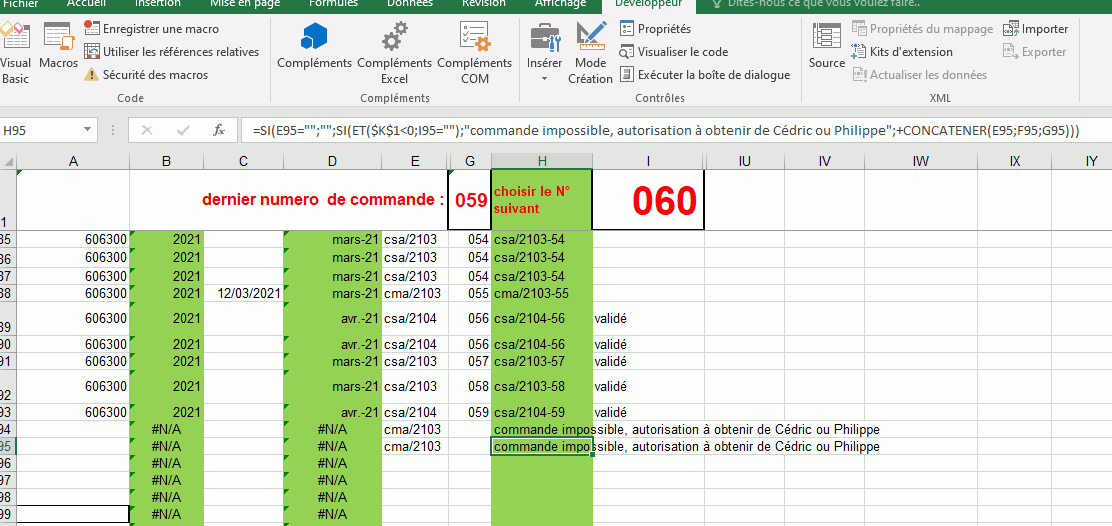Start Enregistrer une macro
Image resolution: width=1112 pixels, height=526 pixels.
151,29
